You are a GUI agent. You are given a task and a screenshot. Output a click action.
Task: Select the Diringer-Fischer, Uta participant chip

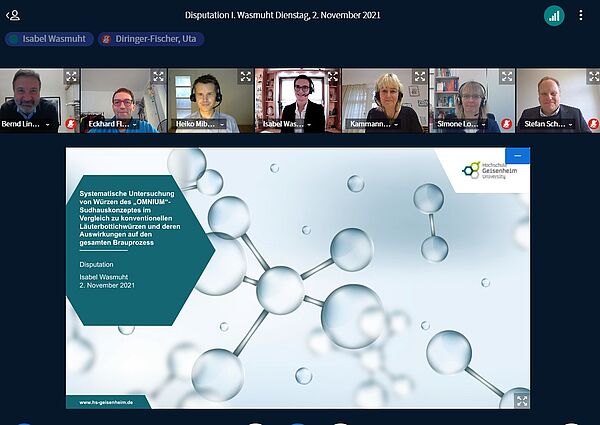(x=151, y=39)
